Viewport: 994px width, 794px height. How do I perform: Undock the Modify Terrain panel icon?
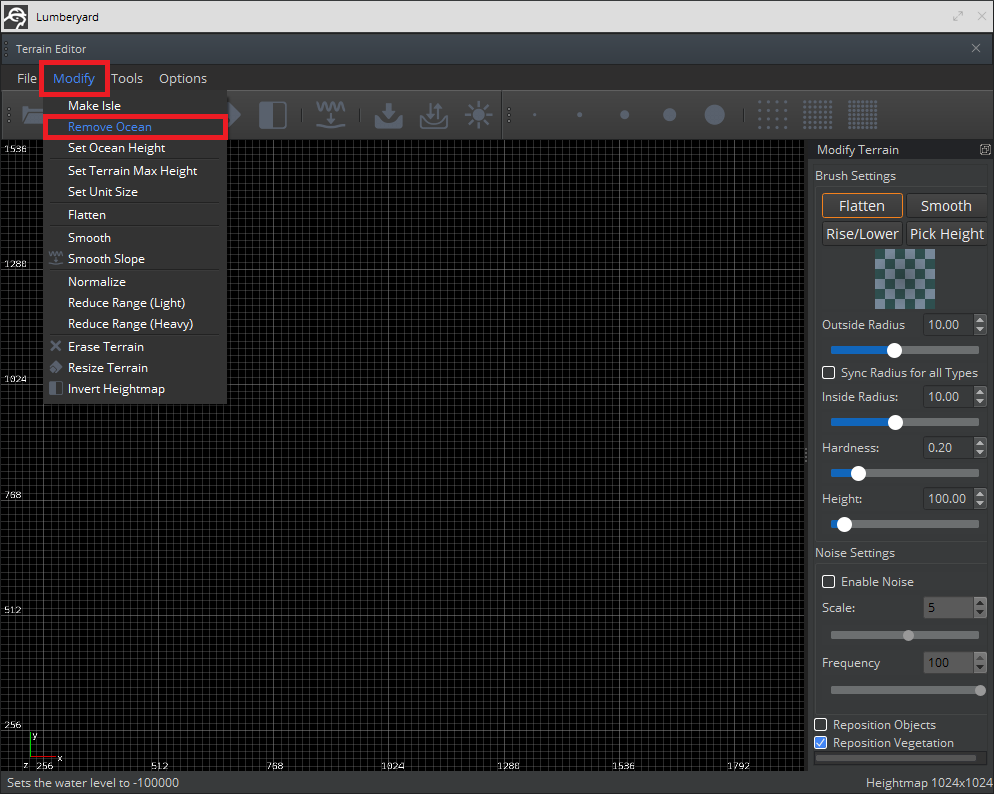[x=984, y=150]
